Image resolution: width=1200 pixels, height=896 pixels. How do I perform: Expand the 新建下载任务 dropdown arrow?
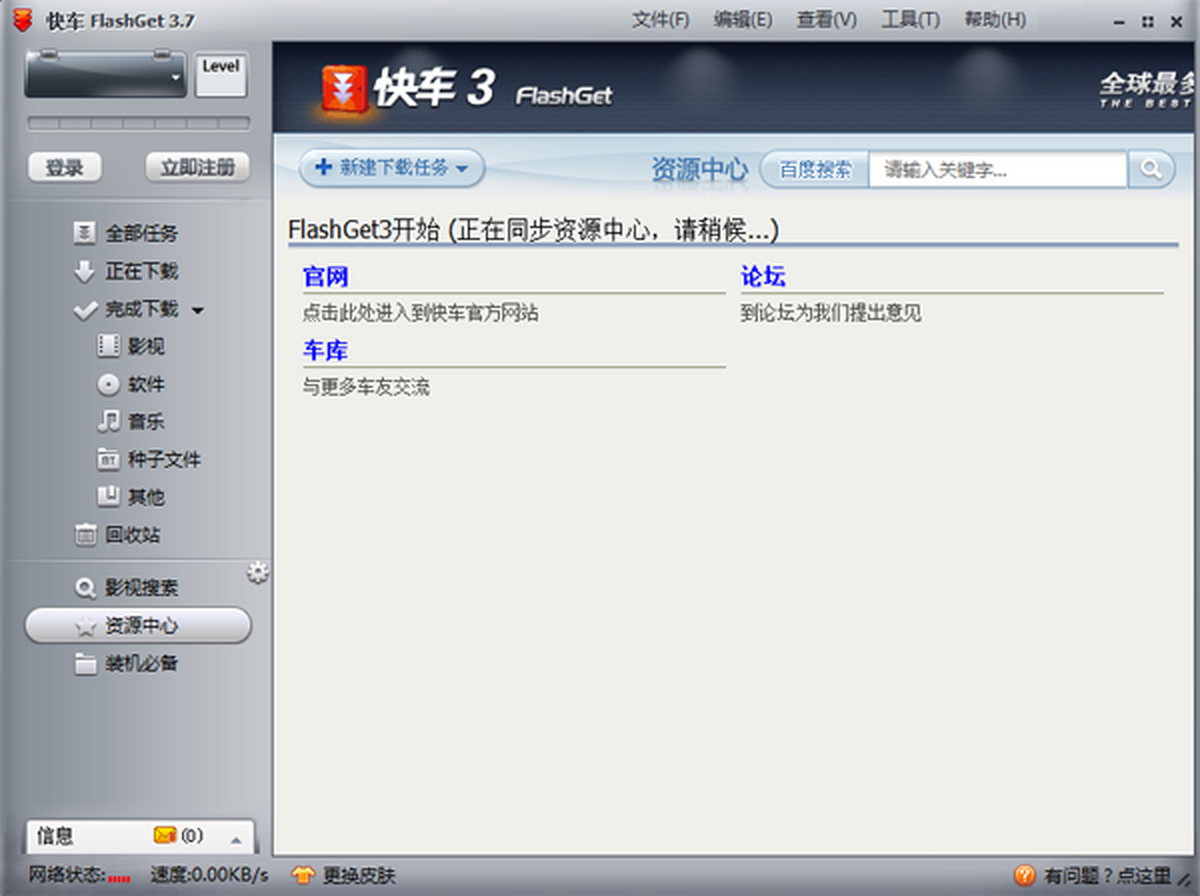coord(461,169)
